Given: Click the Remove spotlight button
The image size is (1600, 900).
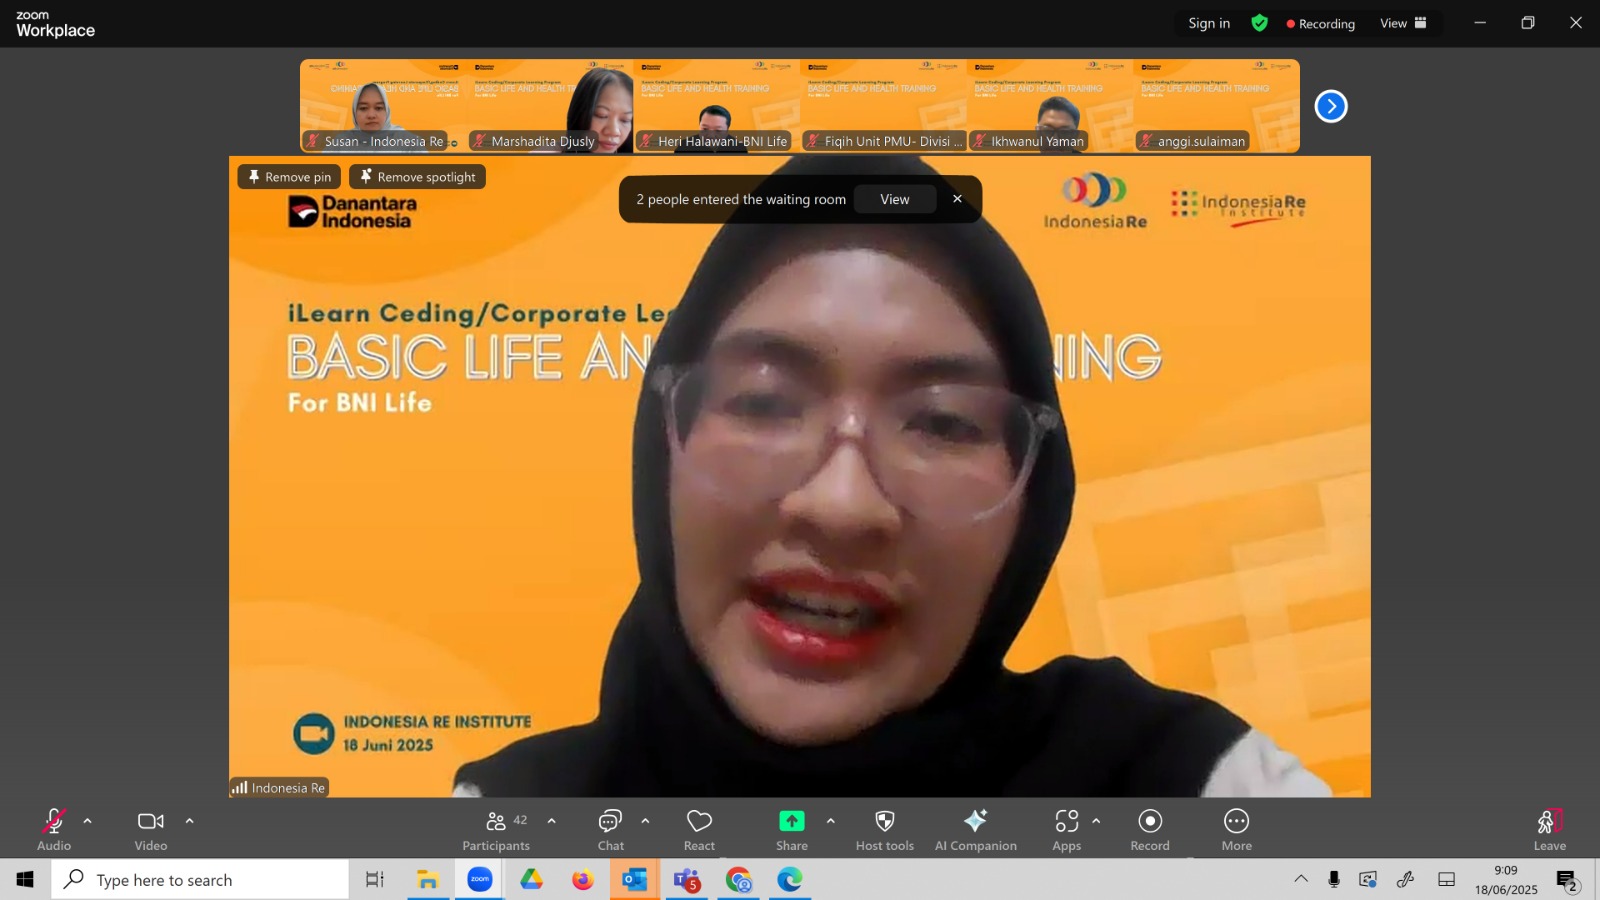Looking at the screenshot, I should pyautogui.click(x=417, y=177).
